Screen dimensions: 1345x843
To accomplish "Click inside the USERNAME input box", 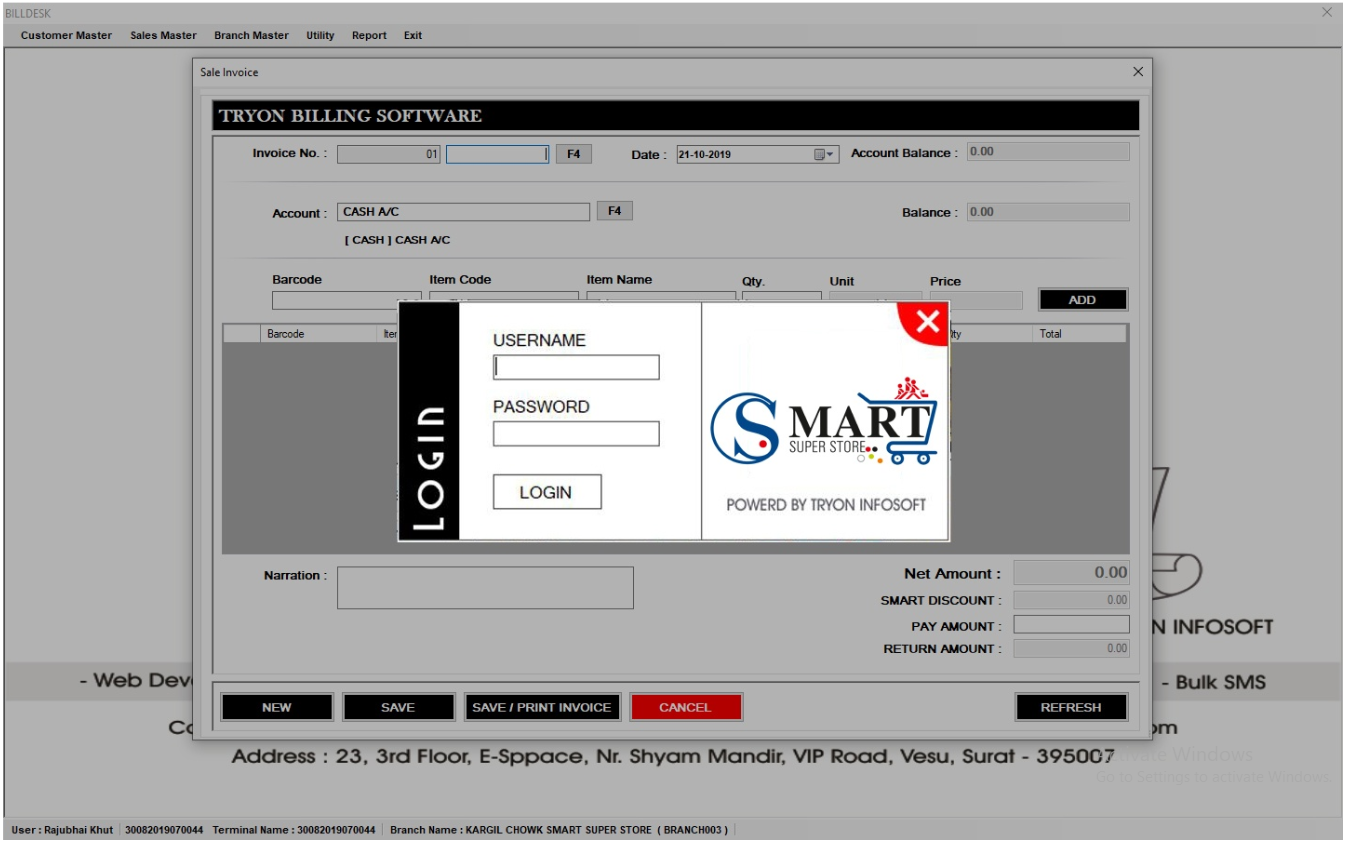I will [x=575, y=367].
